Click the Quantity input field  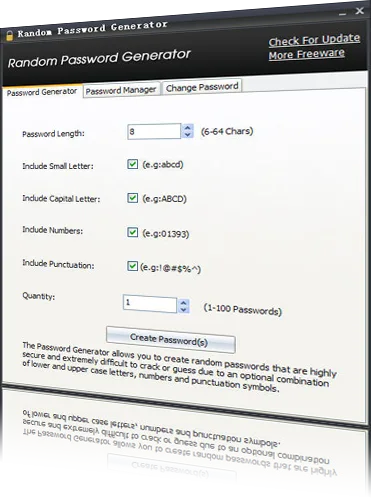click(150, 304)
